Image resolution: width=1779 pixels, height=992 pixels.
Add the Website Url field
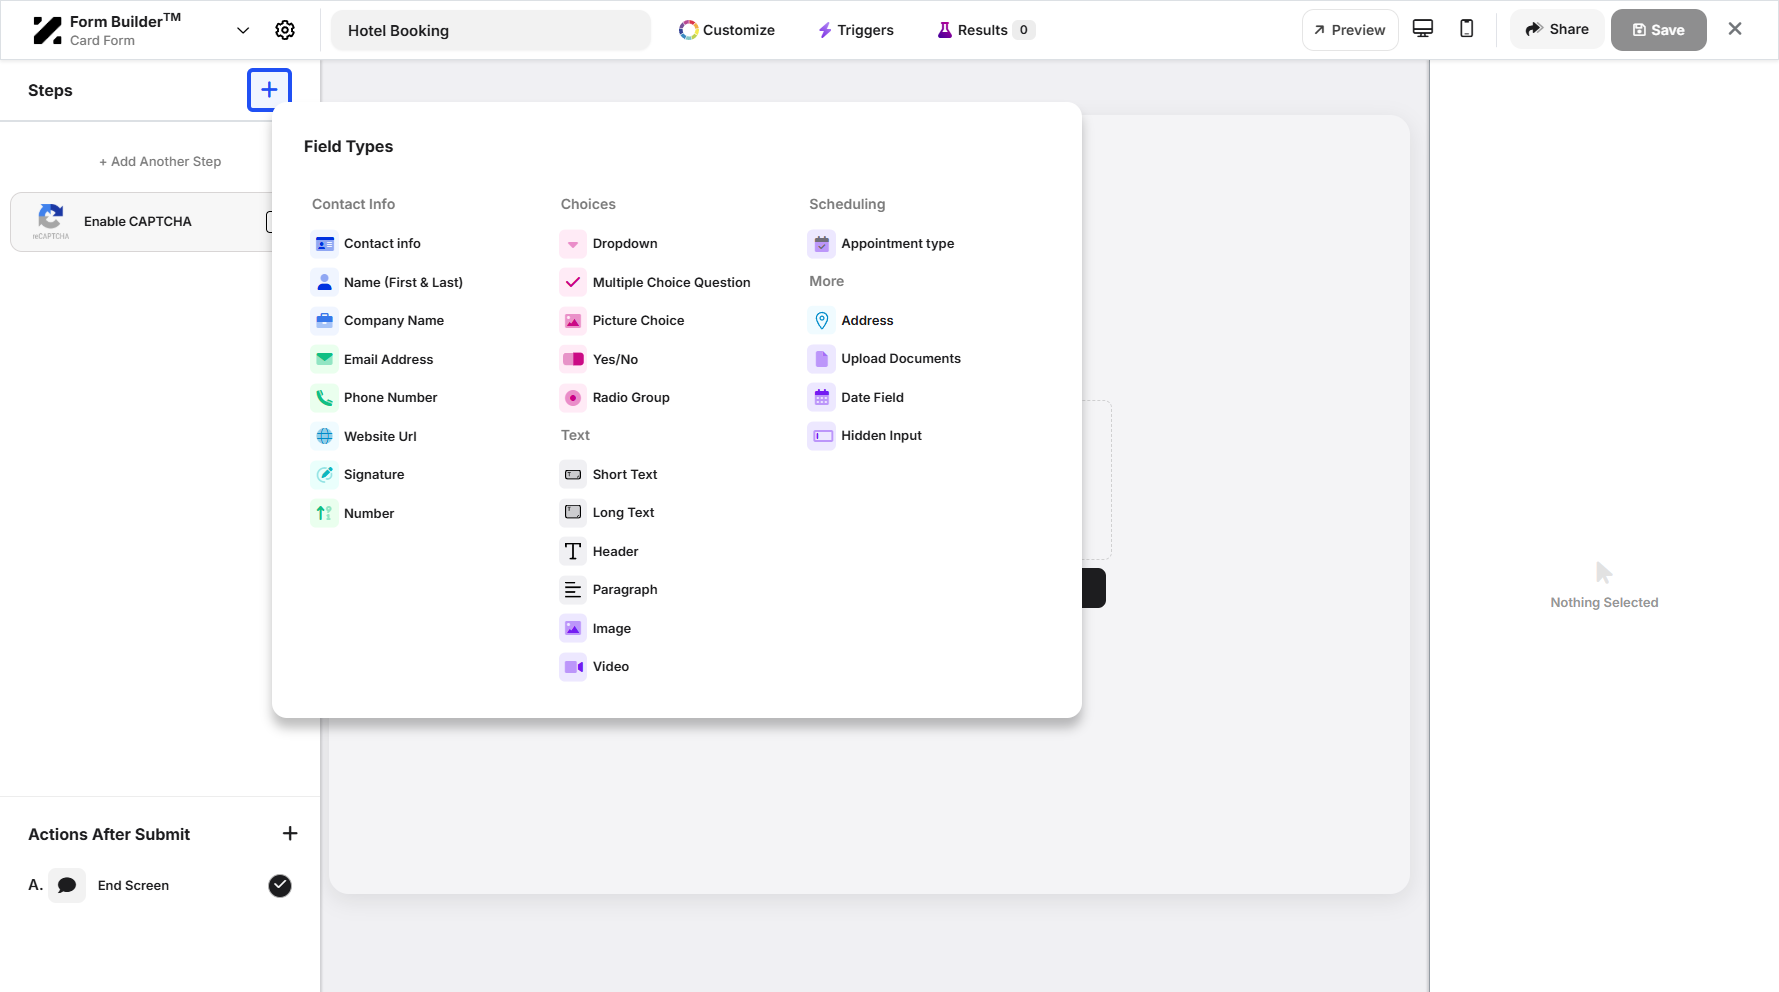(364, 436)
